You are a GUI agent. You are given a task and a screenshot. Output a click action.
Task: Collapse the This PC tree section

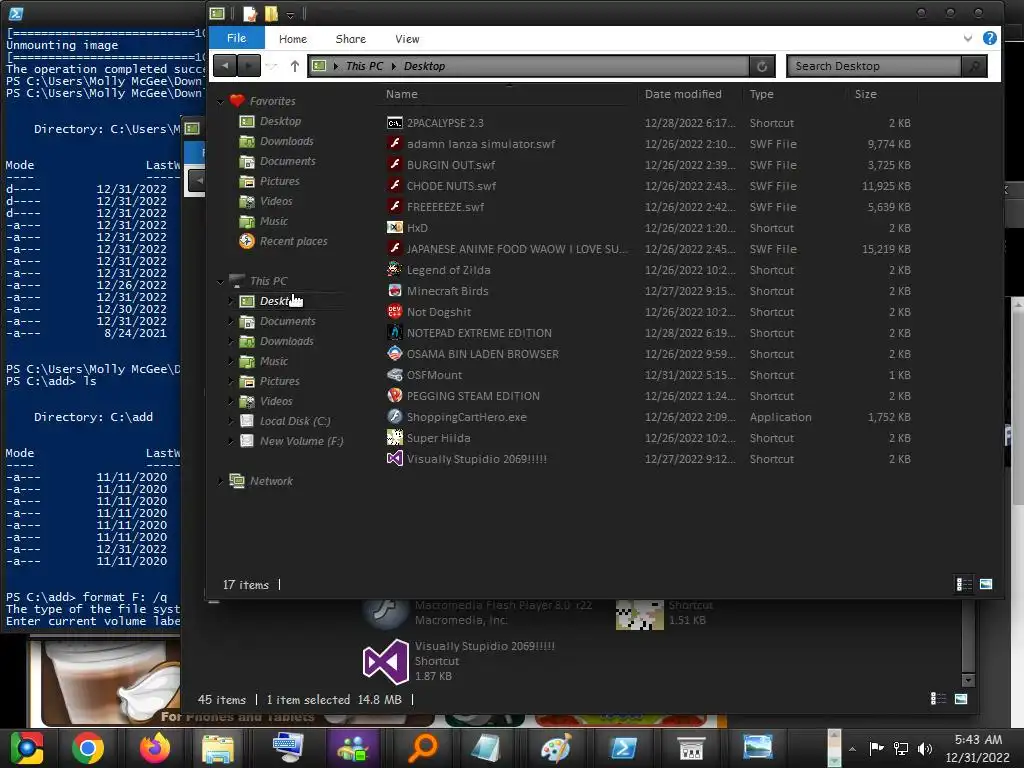point(221,281)
